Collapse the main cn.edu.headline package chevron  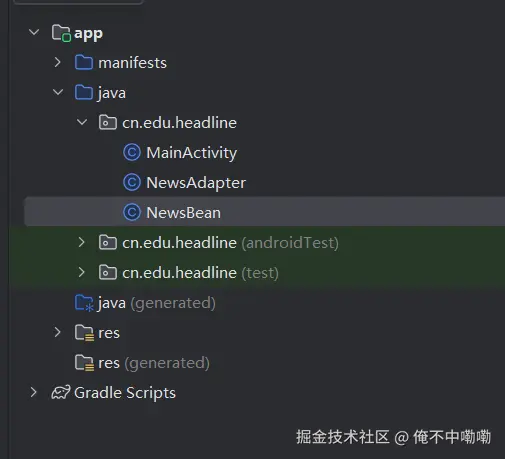coord(82,122)
